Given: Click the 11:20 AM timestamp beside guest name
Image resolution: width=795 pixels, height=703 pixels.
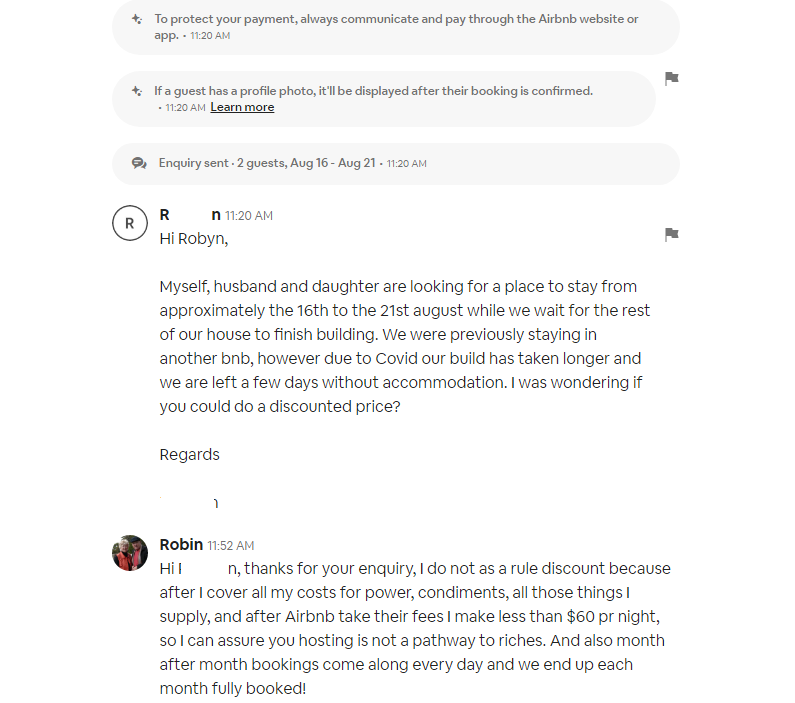Looking at the screenshot, I should [x=249, y=216].
